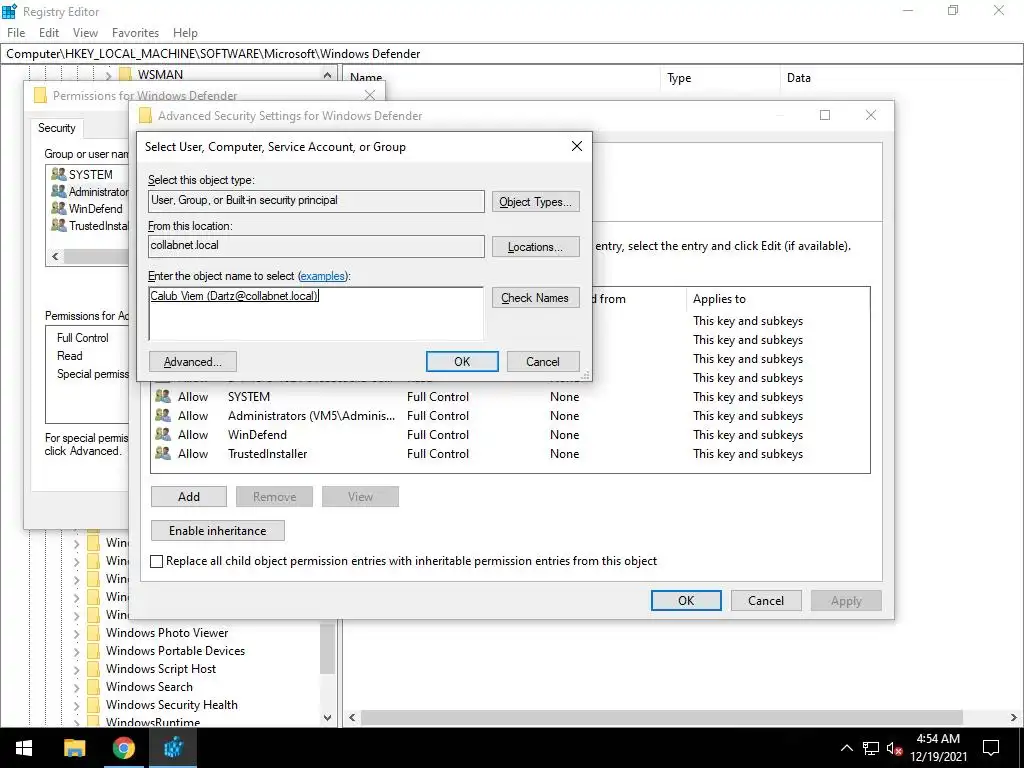Expand the Windows Script Host key
Image resolution: width=1024 pixels, height=768 pixels.
coord(76,669)
